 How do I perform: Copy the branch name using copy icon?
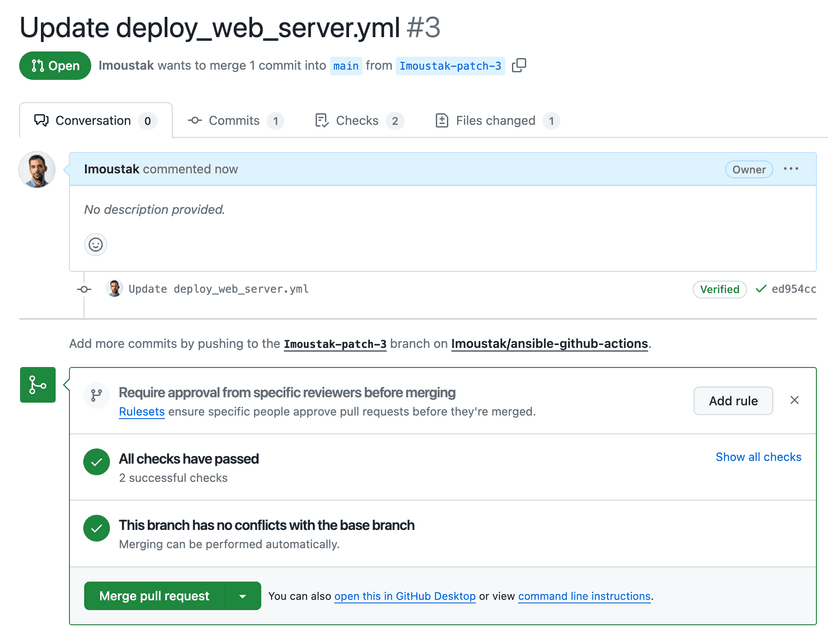point(519,66)
